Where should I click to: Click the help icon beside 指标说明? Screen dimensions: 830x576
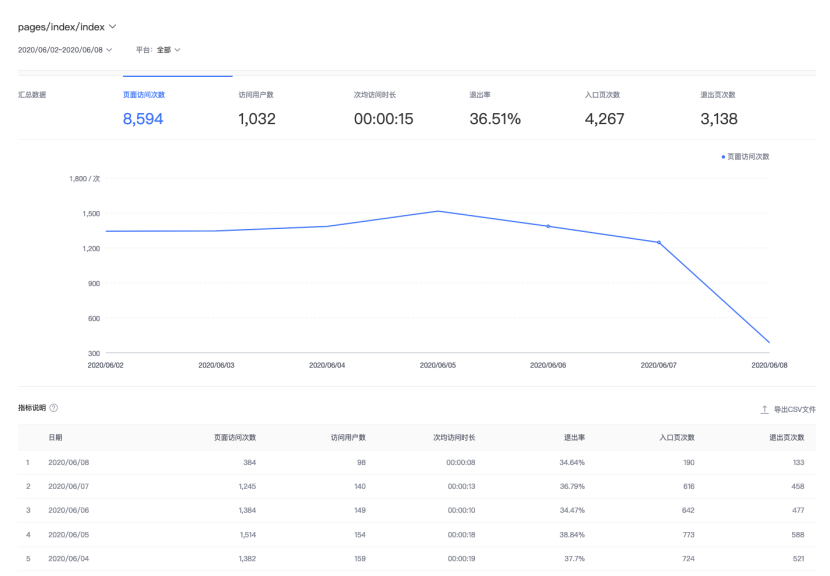coord(53,409)
